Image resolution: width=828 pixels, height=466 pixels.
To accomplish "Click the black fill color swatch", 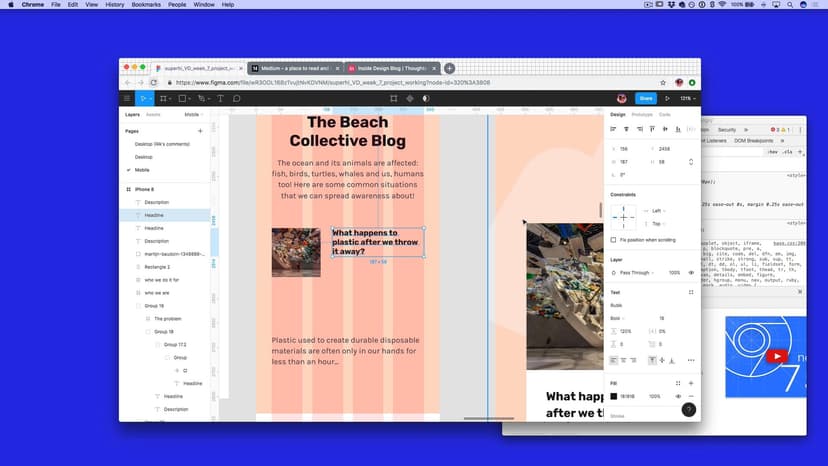I will pos(614,396).
